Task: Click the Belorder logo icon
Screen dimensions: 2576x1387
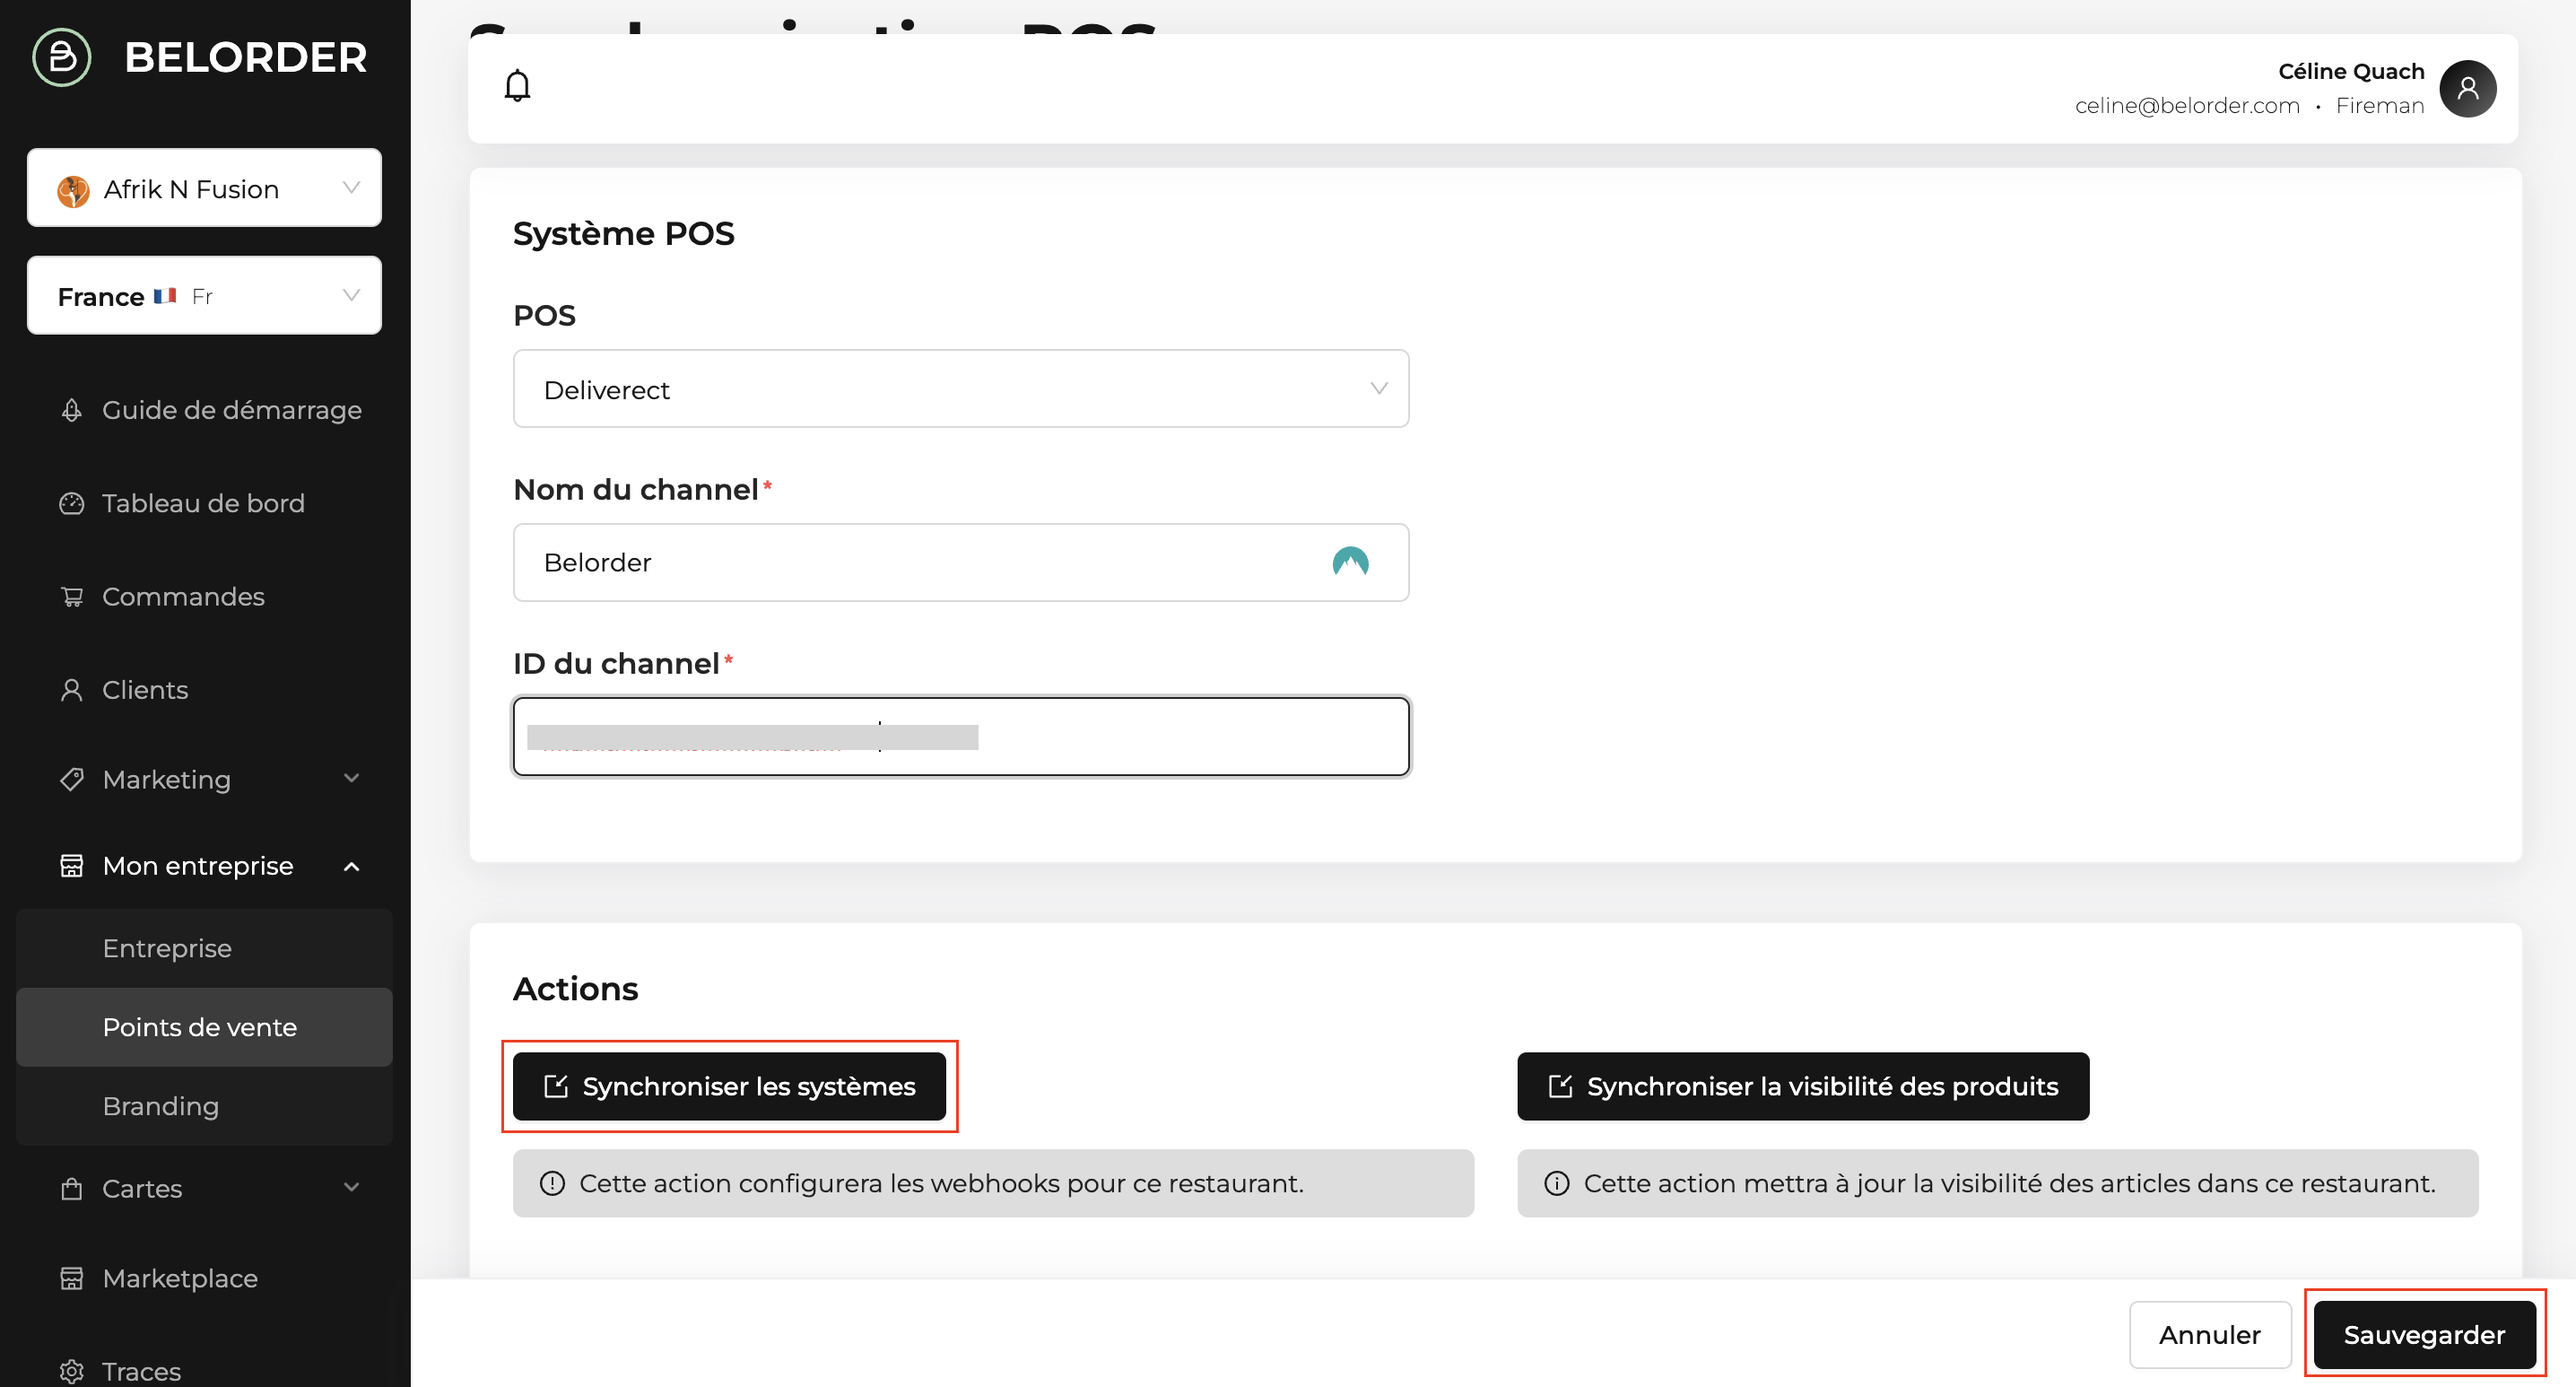Action: coord(62,57)
